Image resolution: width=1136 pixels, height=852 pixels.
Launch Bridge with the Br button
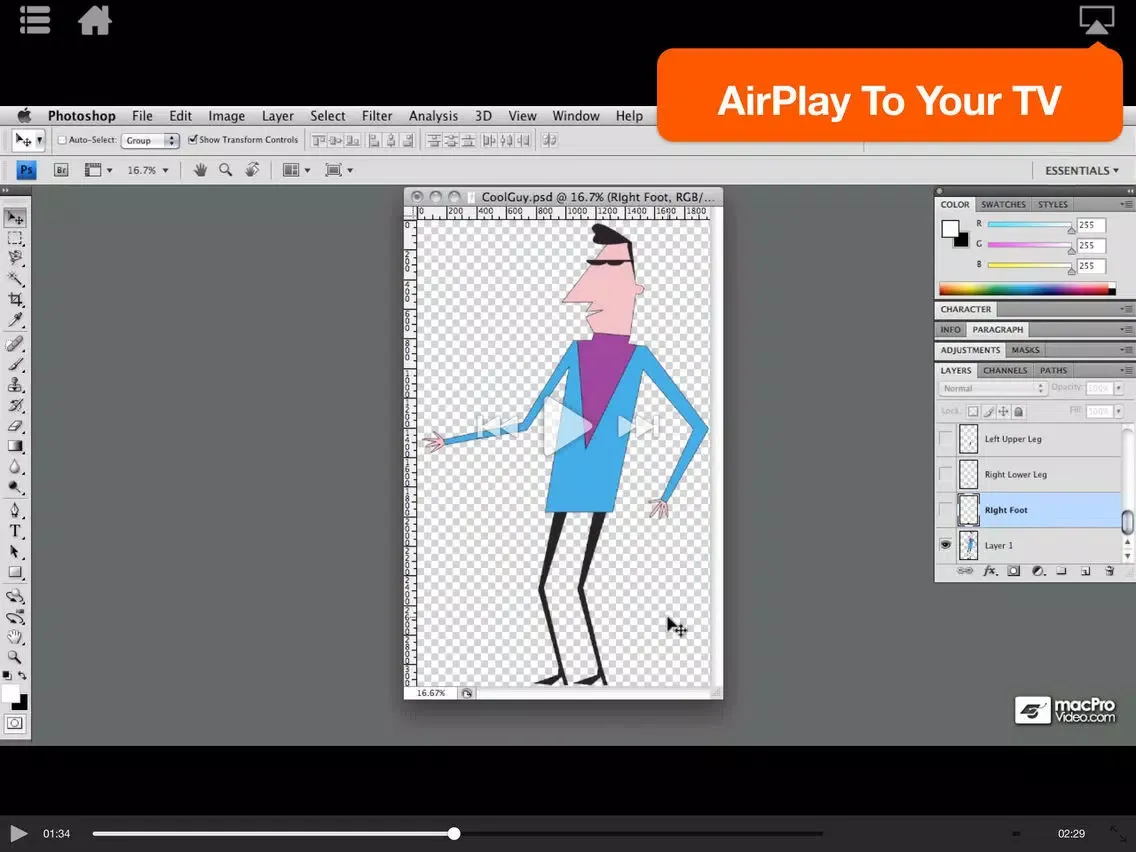click(x=61, y=170)
